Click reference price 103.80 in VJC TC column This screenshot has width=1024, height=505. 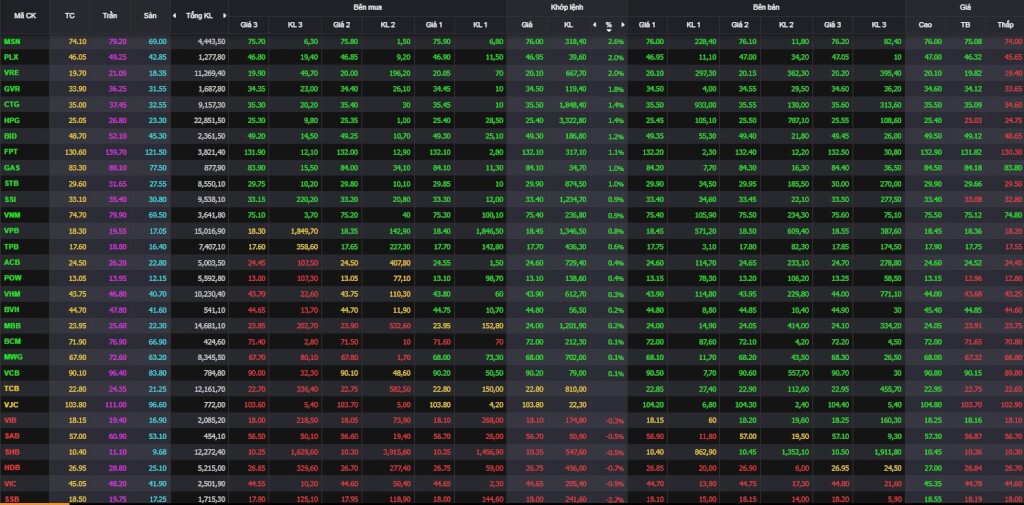76,404
